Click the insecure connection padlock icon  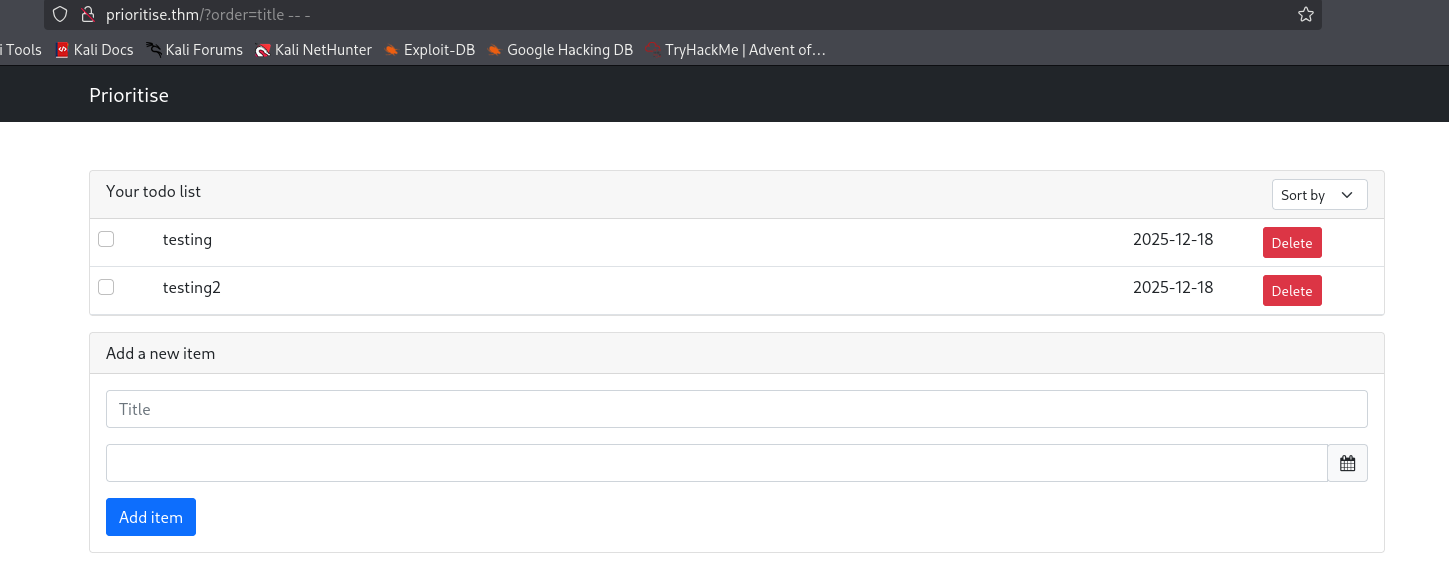coord(87,14)
